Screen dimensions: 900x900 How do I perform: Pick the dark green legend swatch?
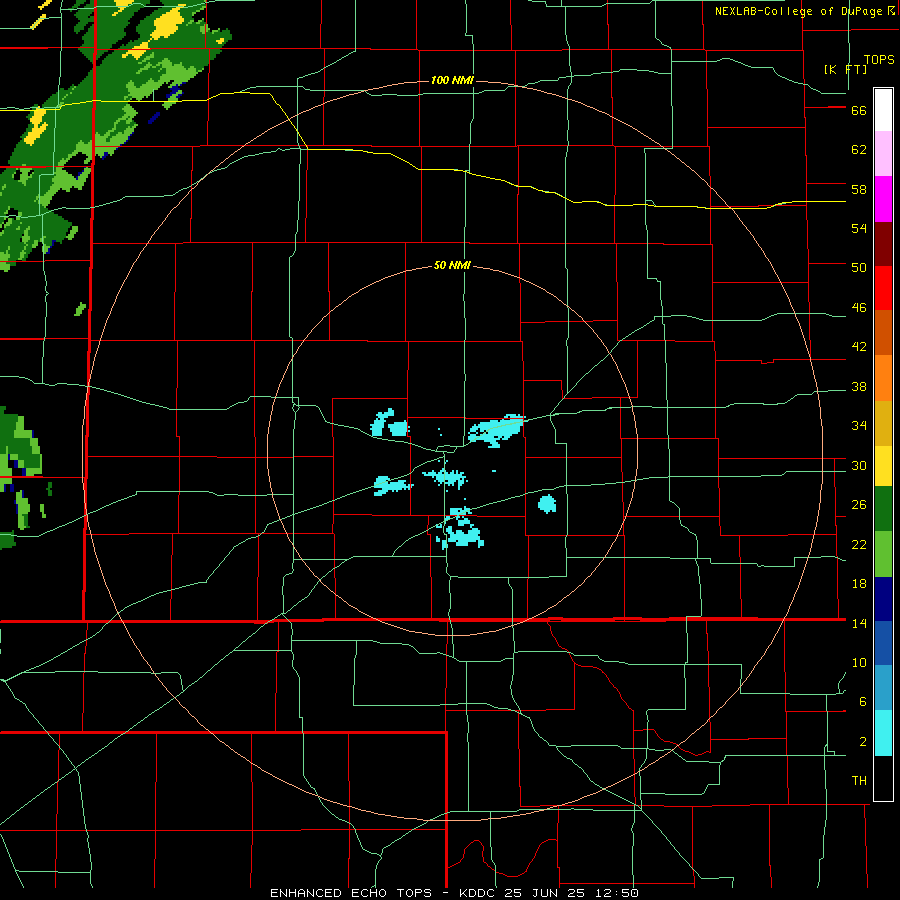883,509
